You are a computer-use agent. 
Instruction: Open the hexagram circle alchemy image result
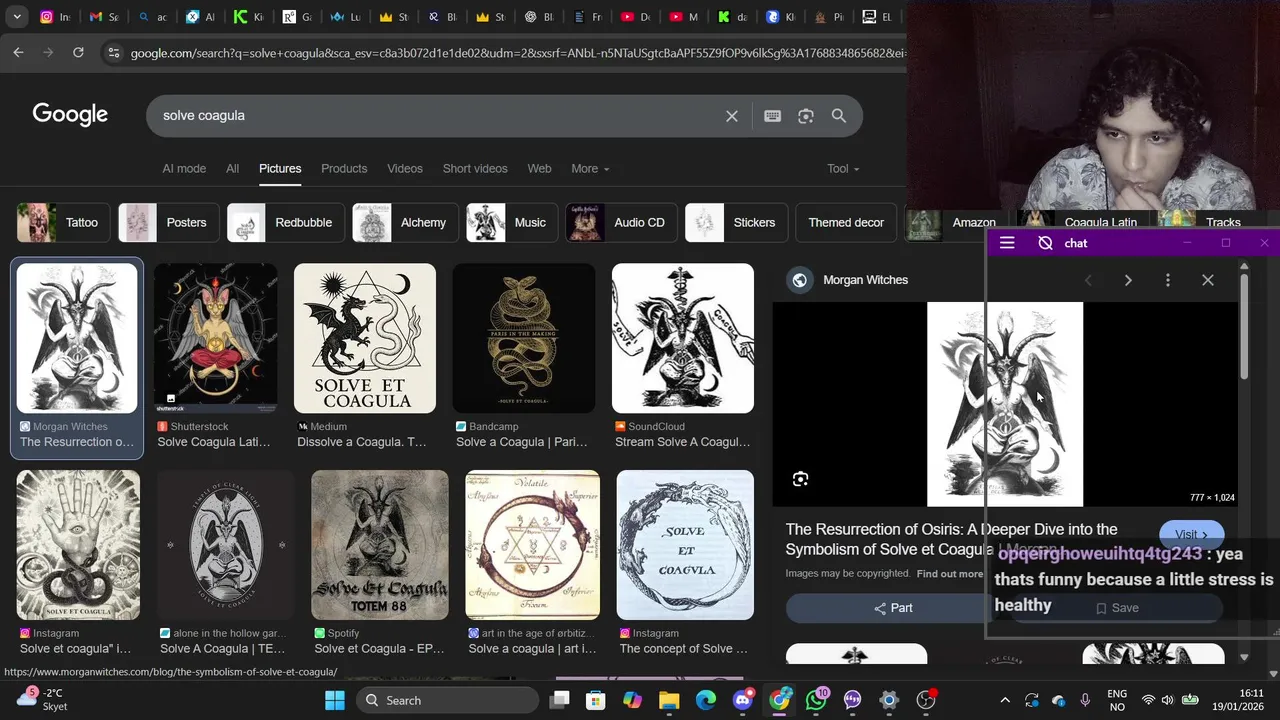[532, 545]
